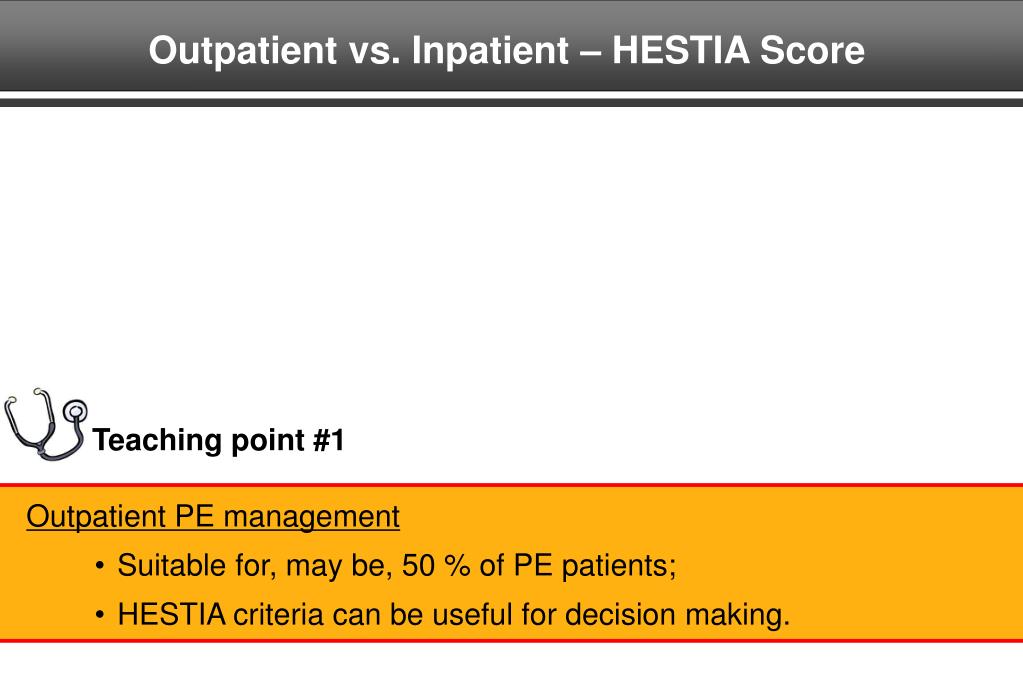This screenshot has width=1023, height=682.
Task: Click the stethoscope's round chest piece
Action: click(76, 411)
